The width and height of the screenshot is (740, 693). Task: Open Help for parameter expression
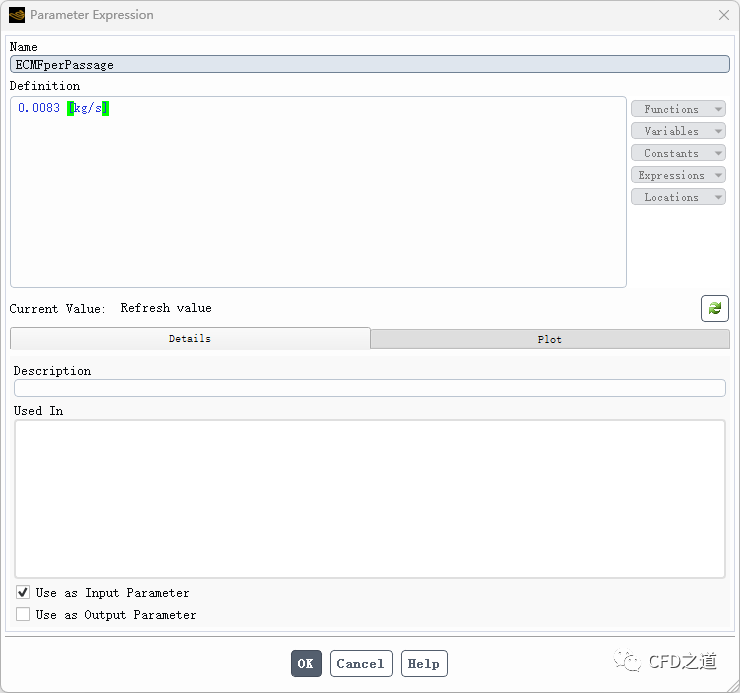coord(424,663)
